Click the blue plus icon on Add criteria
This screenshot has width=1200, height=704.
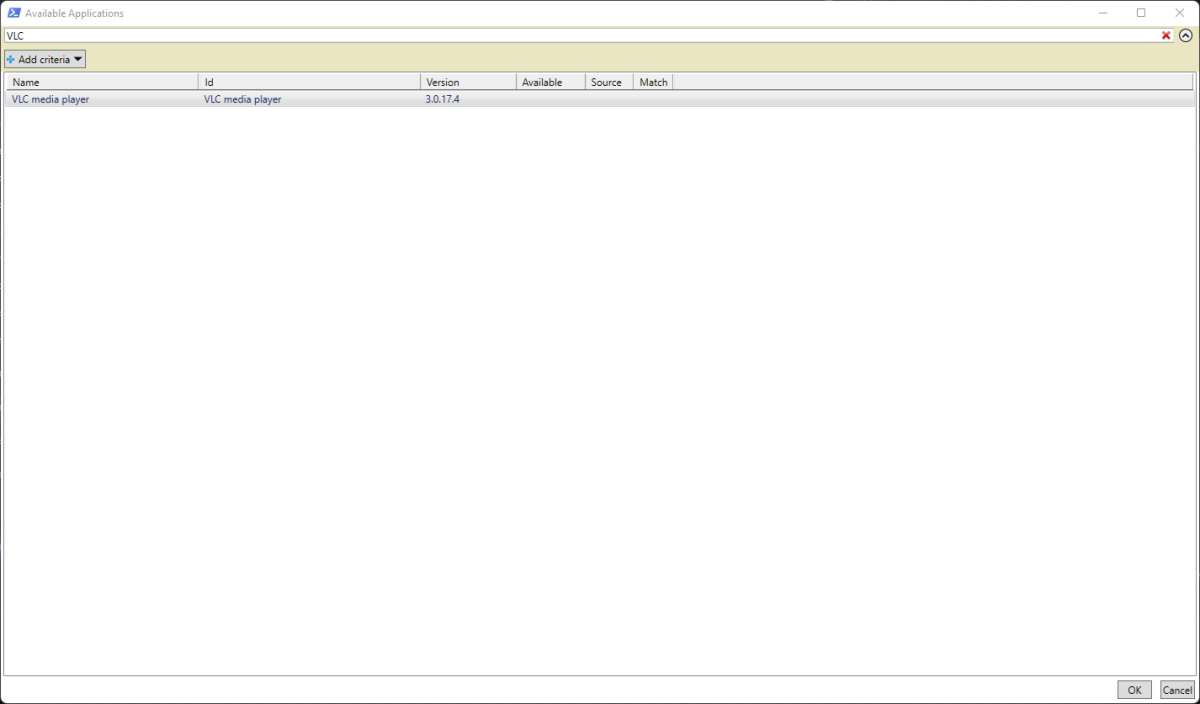coord(13,58)
